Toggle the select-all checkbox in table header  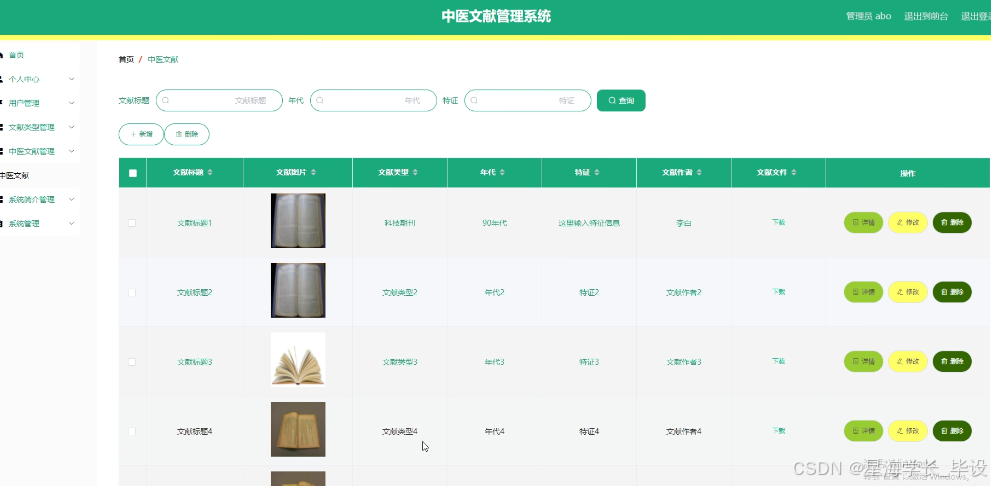point(133,173)
